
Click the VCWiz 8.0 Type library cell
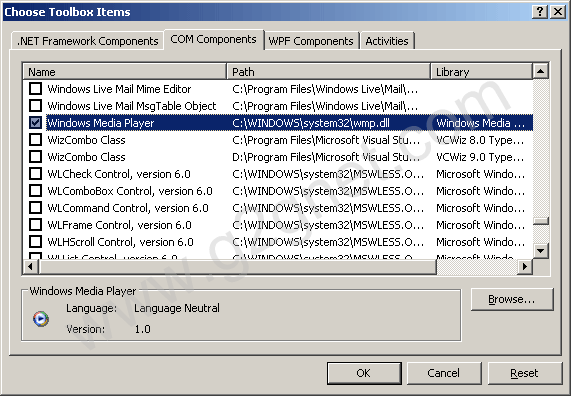click(x=480, y=140)
